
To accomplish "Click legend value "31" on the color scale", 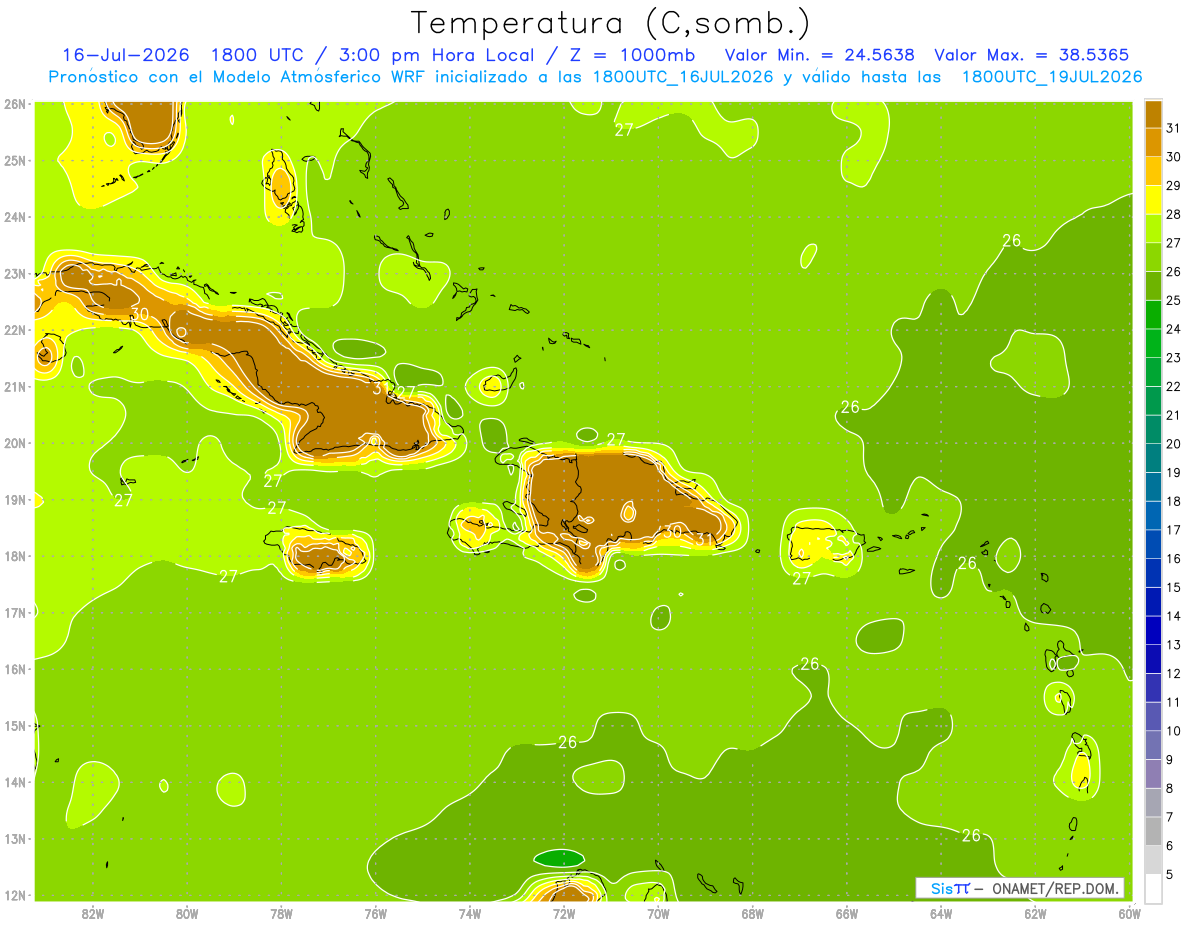I will click(1173, 128).
